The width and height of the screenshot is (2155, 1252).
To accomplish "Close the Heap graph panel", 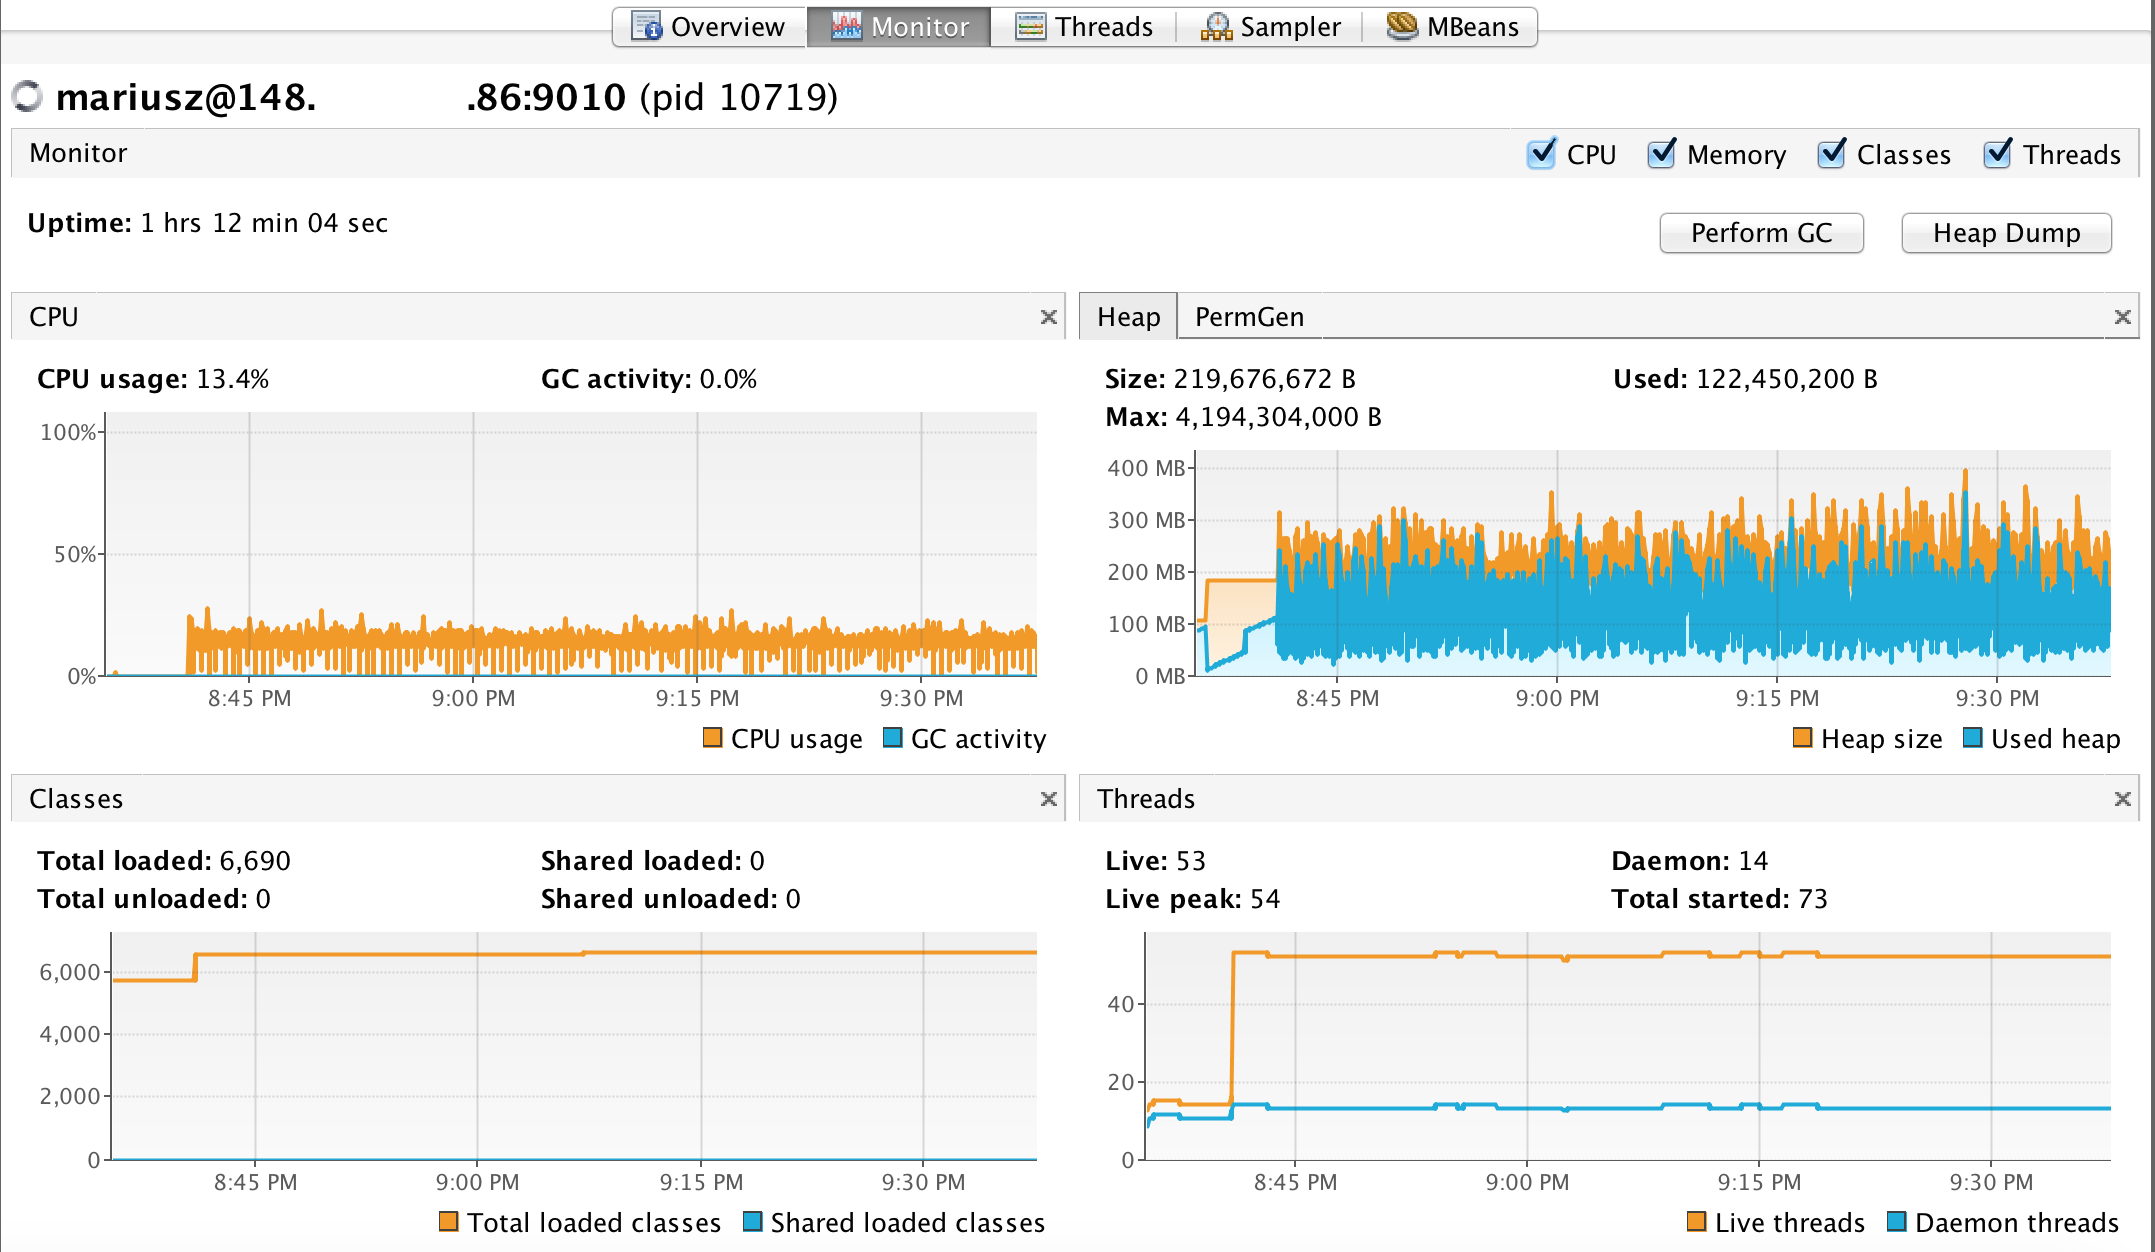I will tap(2122, 317).
